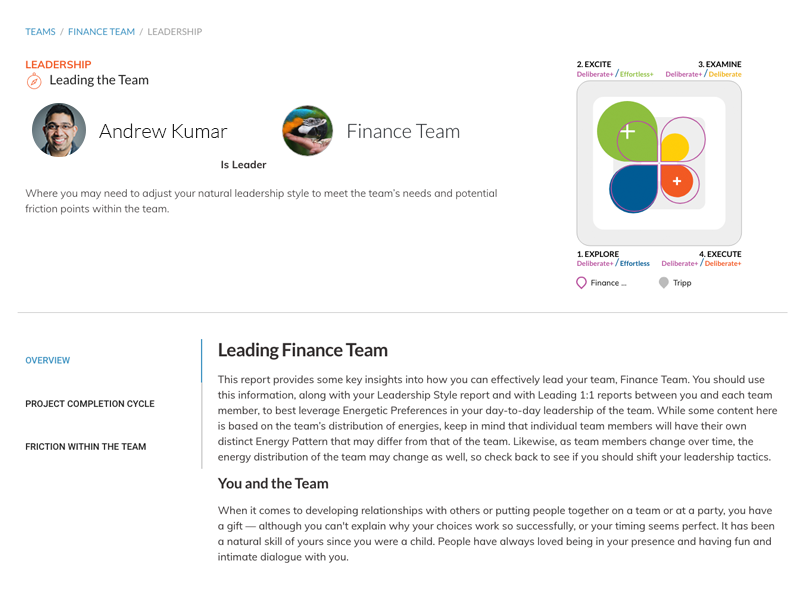Click the pink Finance legend pin marker
The height and width of the screenshot is (600, 800).
(581, 284)
